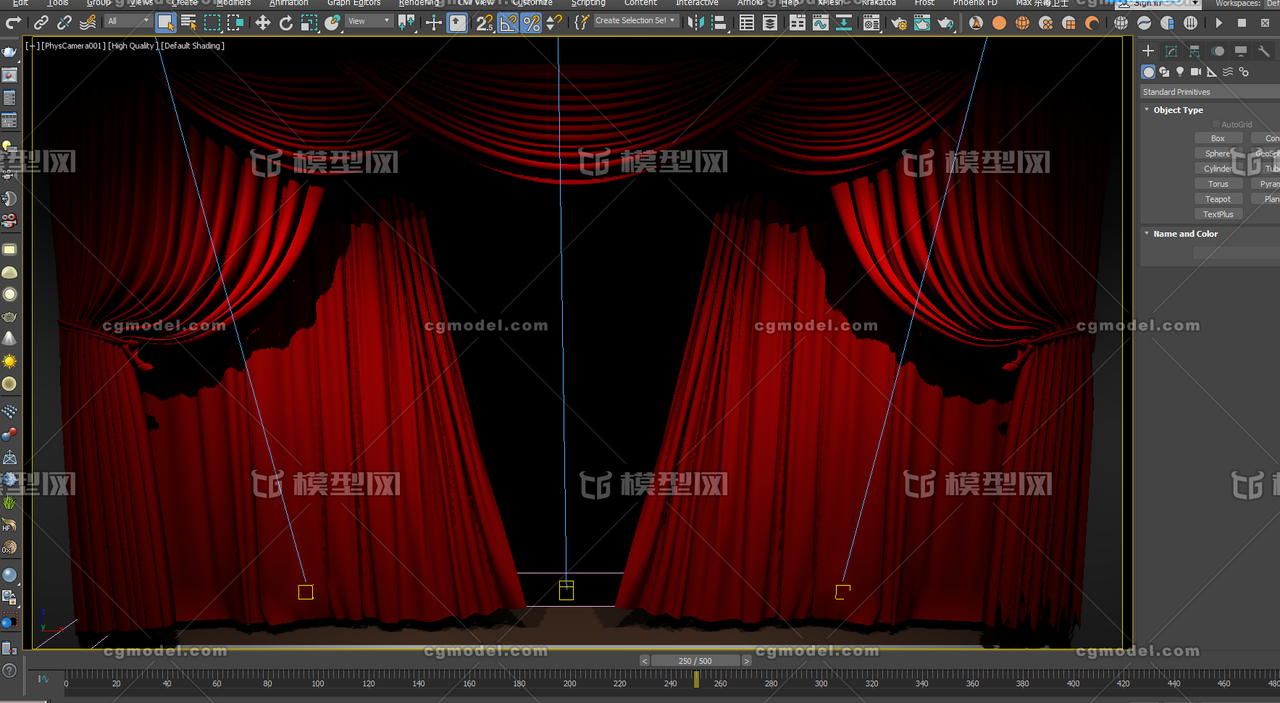Switch to Hierarchy command panel tab
This screenshot has height=703, width=1280.
click(x=1194, y=51)
